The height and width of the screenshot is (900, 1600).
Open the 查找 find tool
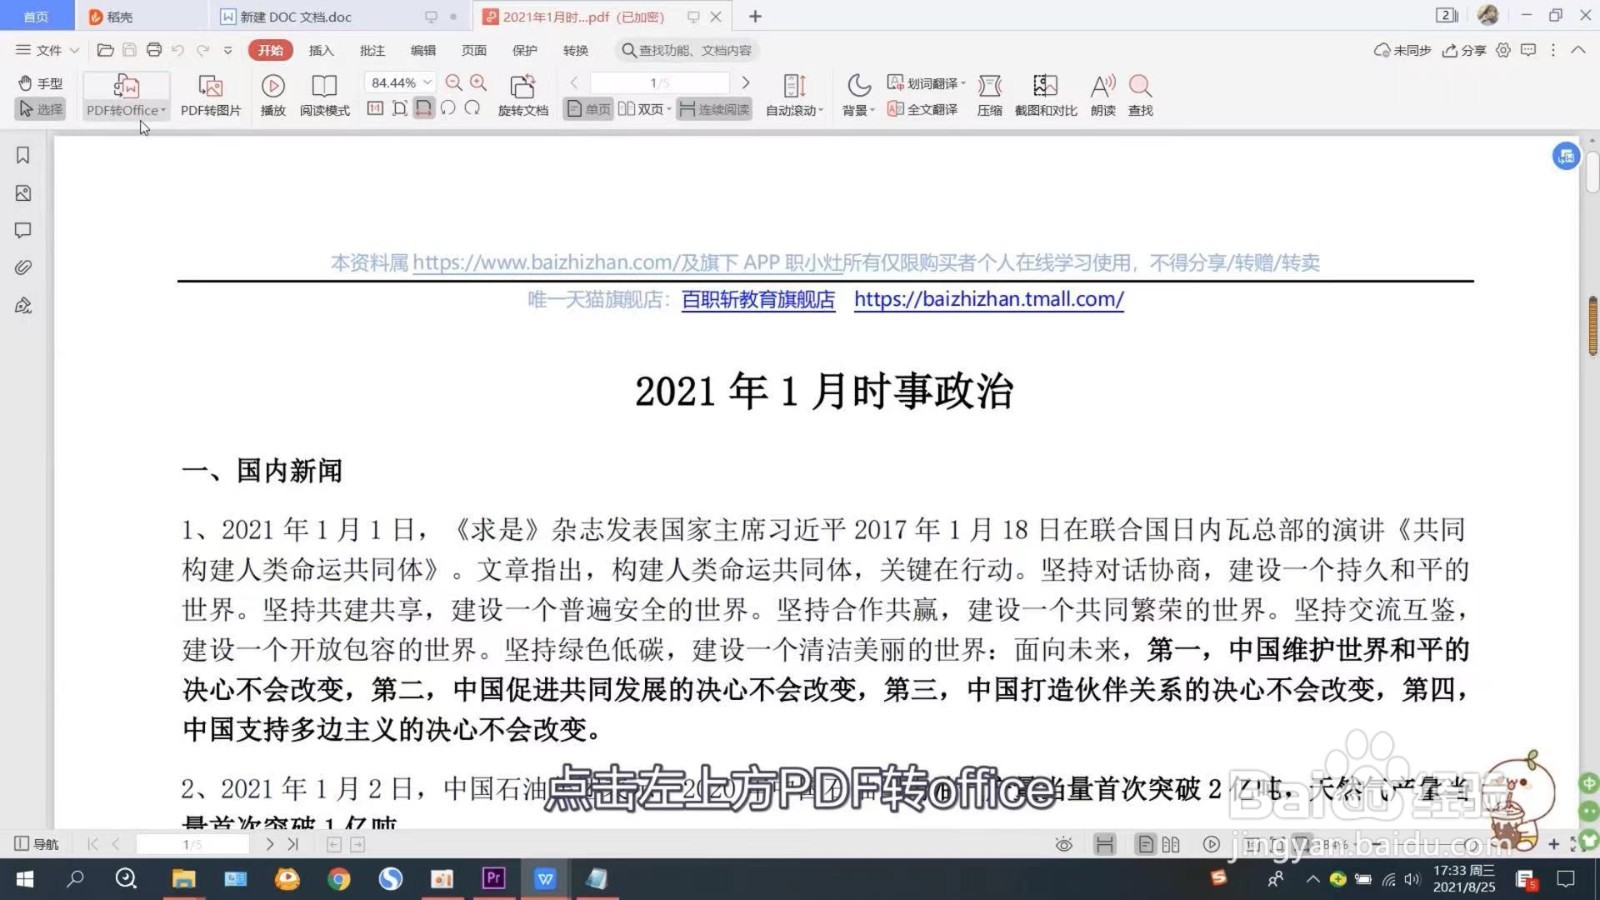(x=1140, y=96)
